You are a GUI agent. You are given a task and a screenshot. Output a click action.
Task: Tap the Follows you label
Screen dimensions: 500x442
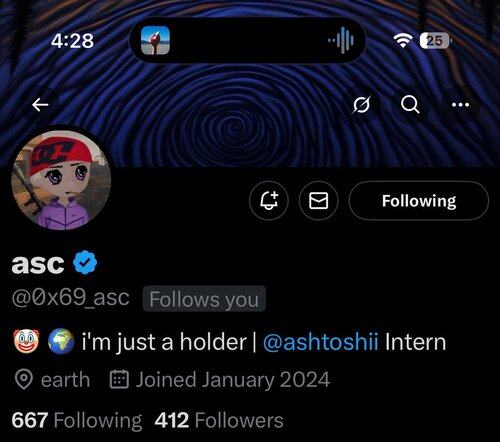click(x=204, y=299)
